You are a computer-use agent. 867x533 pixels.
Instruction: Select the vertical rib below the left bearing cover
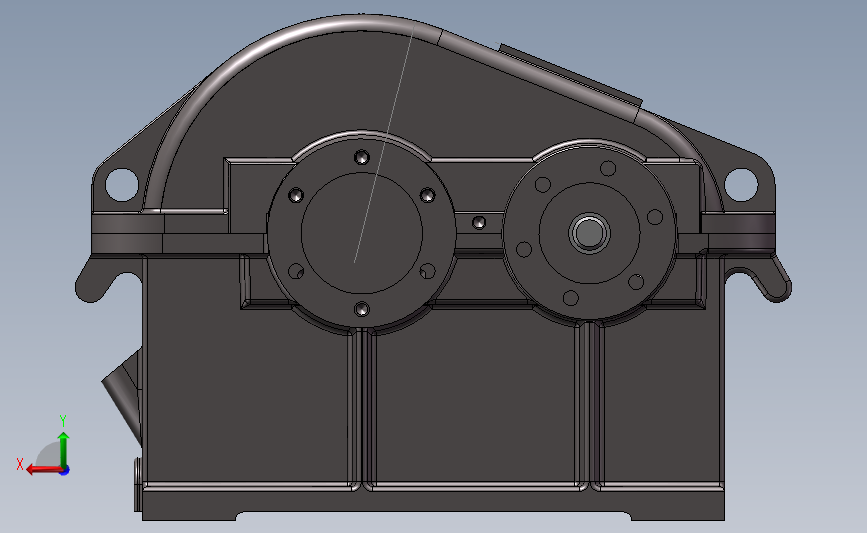point(362,409)
